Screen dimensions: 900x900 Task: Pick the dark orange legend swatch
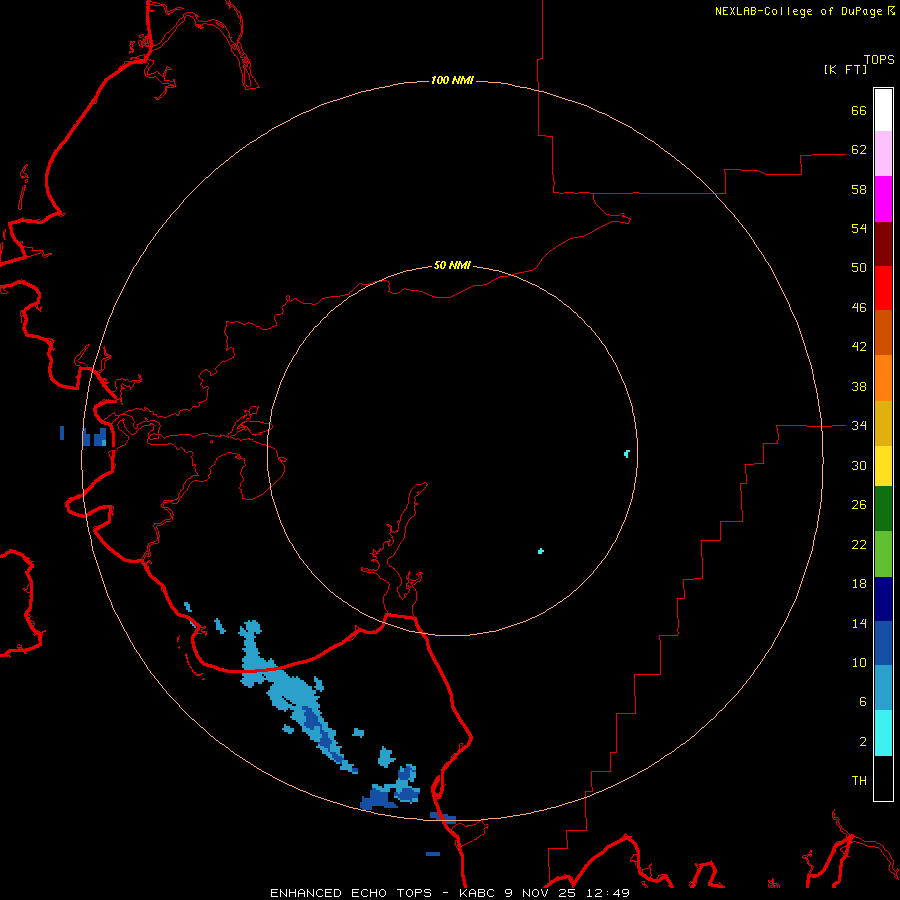[883, 333]
